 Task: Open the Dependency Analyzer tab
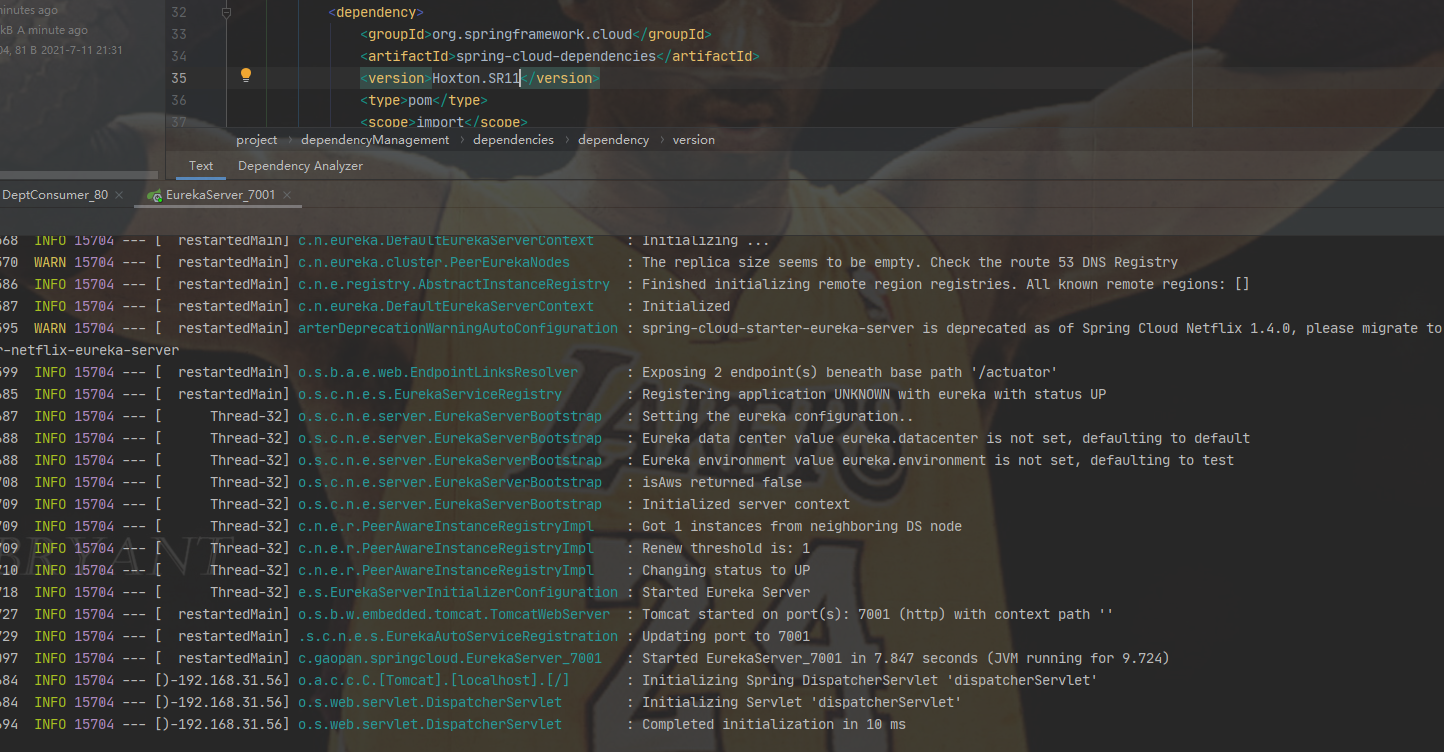(x=300, y=166)
